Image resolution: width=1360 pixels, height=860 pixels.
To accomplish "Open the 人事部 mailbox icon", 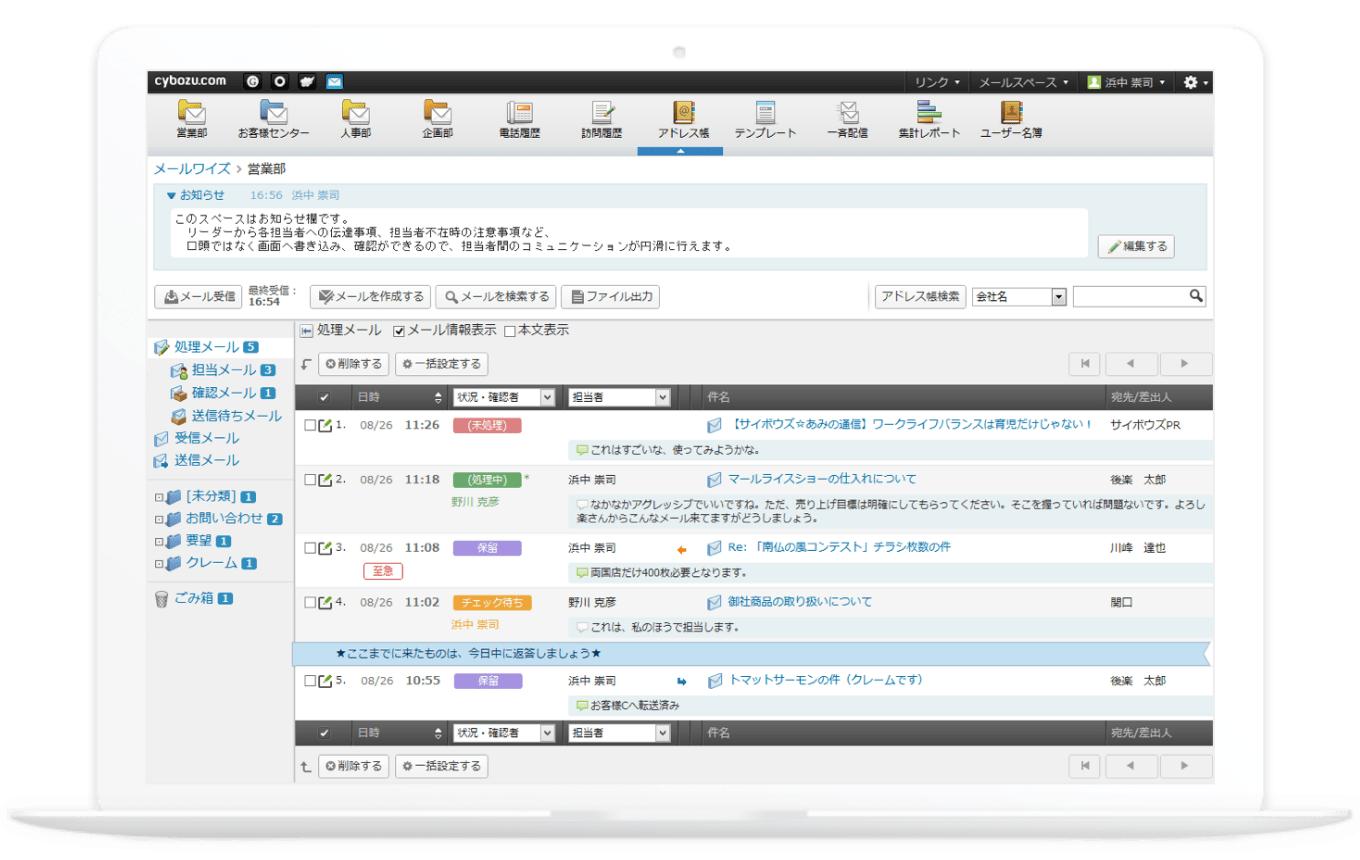I will point(355,112).
